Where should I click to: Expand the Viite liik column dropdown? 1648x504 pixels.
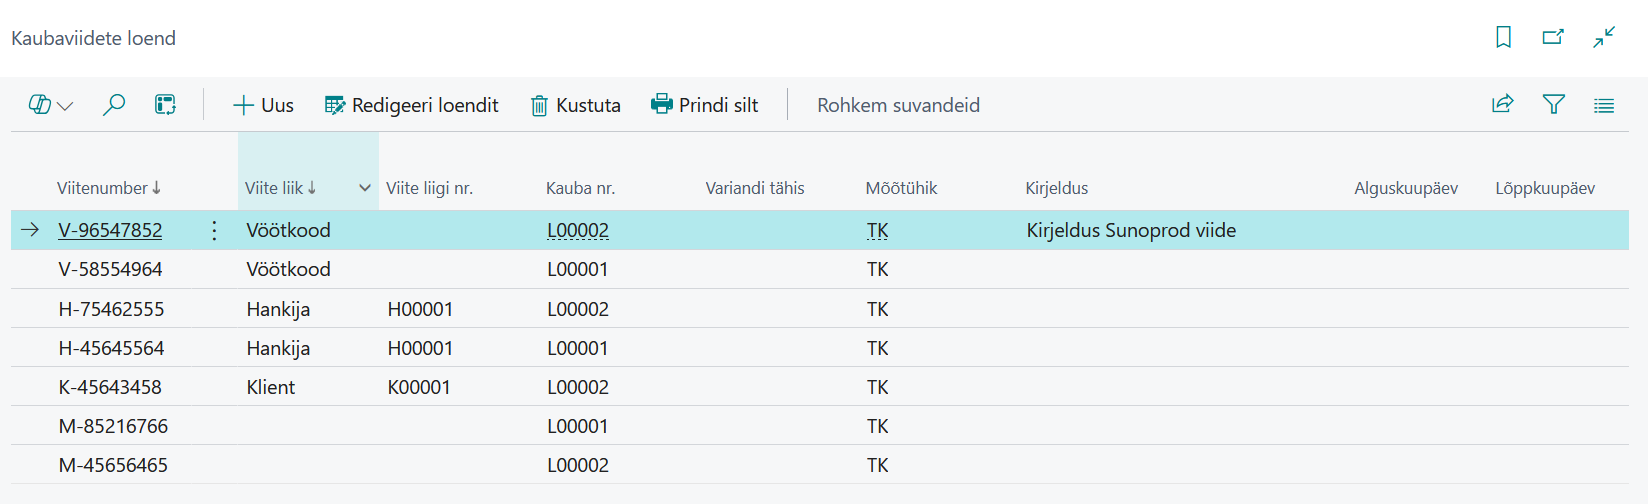tap(365, 188)
